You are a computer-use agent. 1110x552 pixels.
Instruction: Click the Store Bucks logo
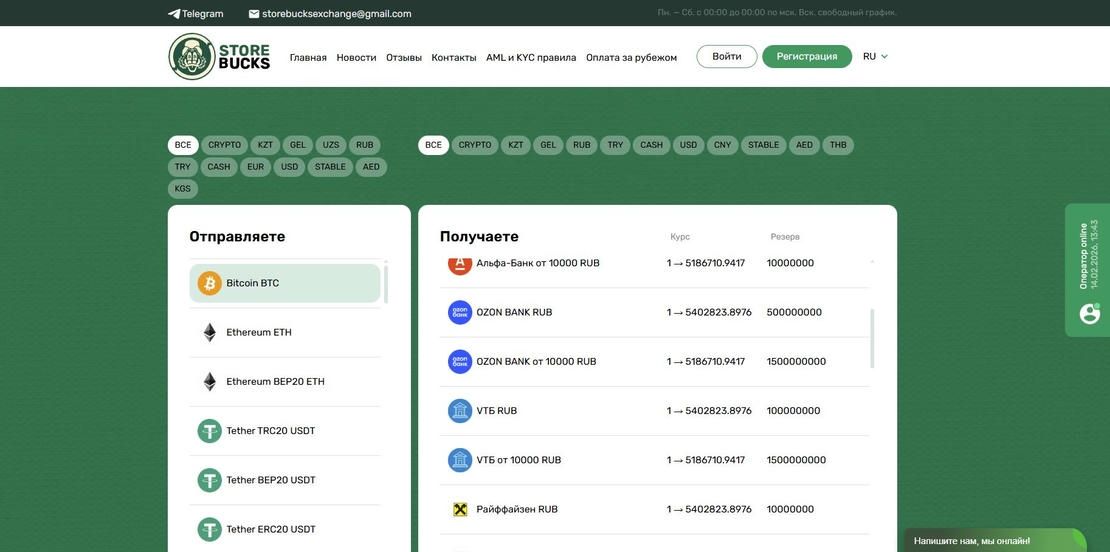[x=219, y=57]
